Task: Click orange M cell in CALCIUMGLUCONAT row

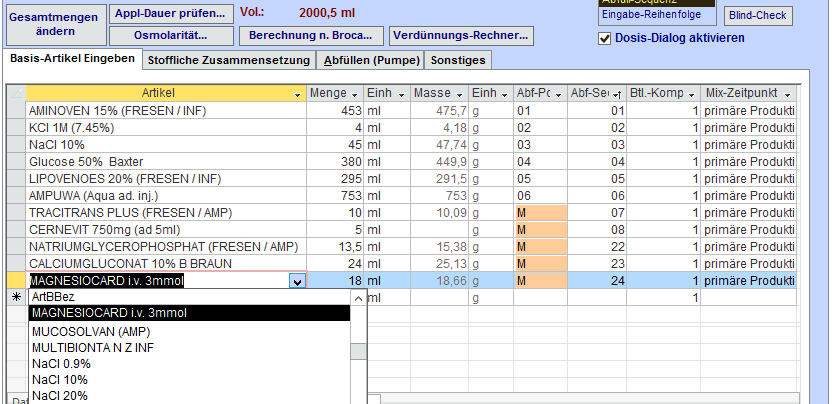Action: (540, 264)
